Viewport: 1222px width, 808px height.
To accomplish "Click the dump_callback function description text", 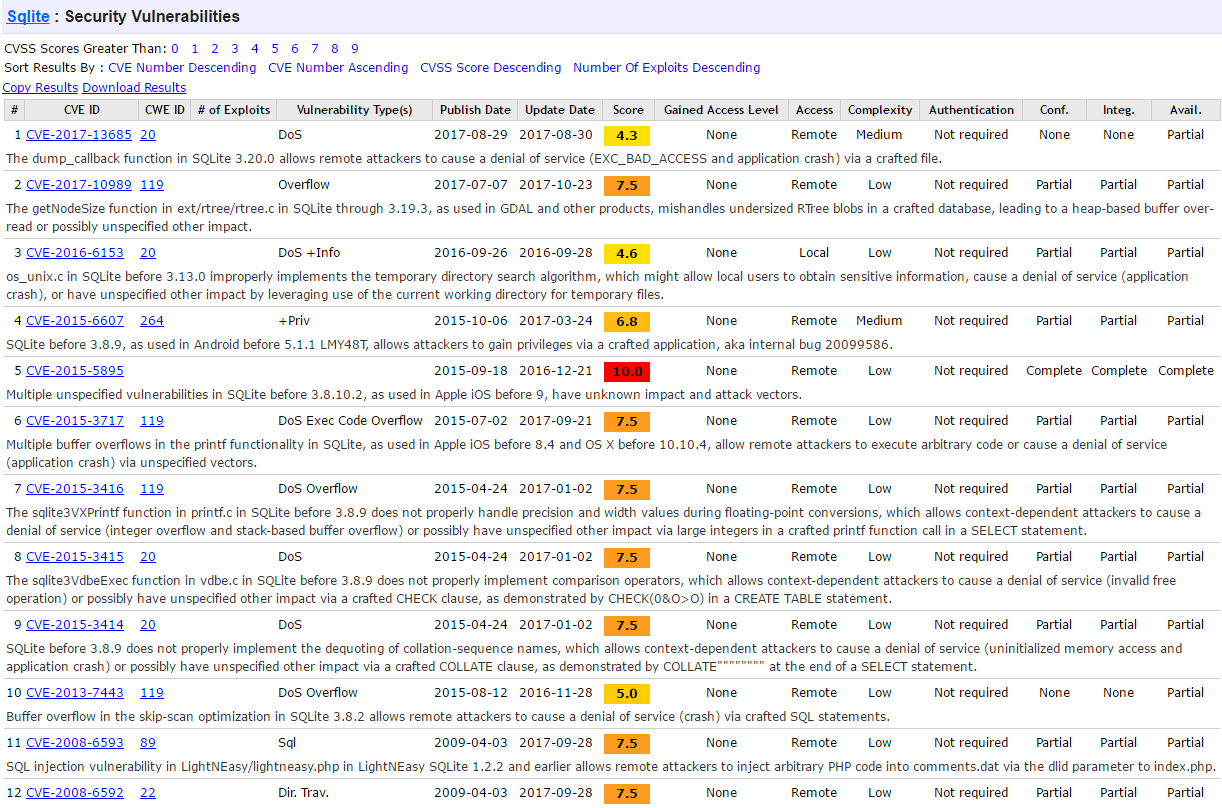I will click(474, 158).
